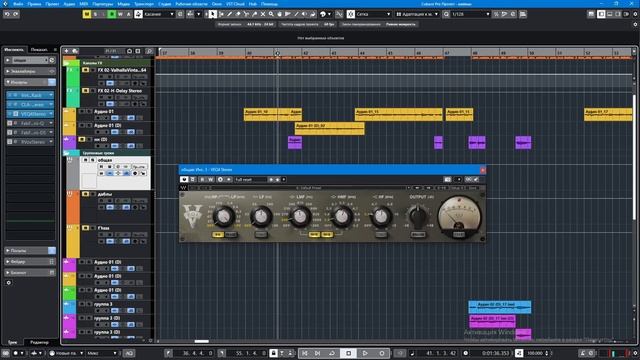
Task: Redo the action in toolbar
Action: (x=16, y=14)
